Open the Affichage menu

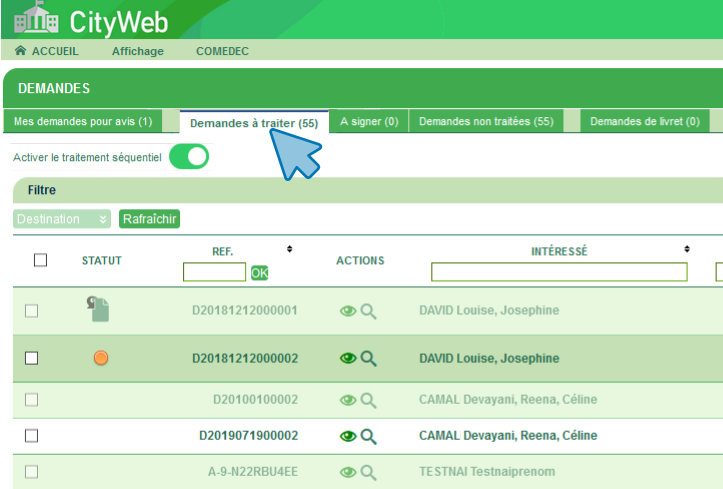click(137, 51)
